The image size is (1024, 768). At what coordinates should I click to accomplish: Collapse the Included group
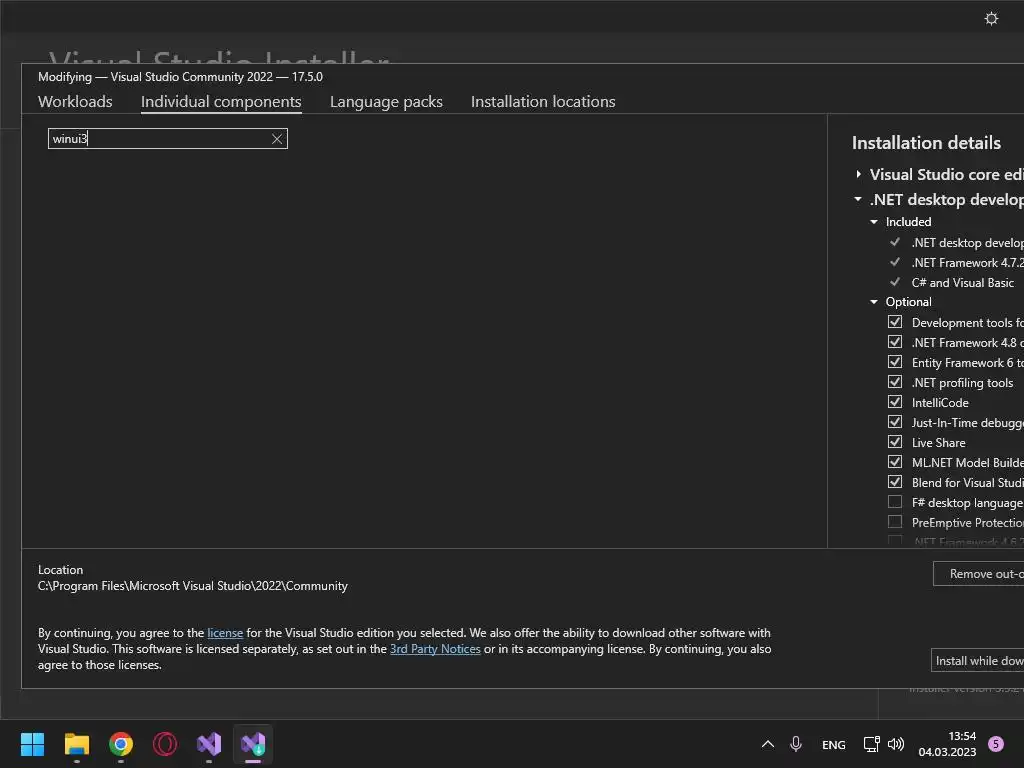874,222
